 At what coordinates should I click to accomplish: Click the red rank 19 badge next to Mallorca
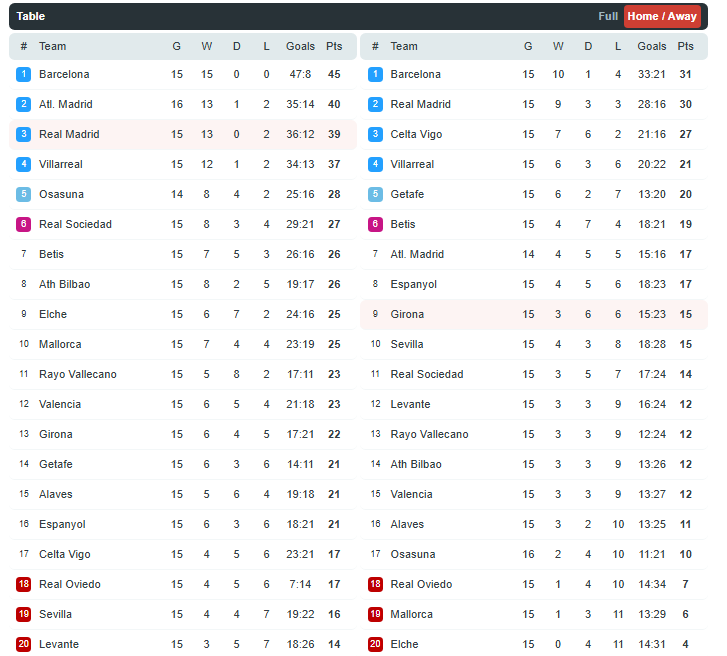[x=375, y=614]
